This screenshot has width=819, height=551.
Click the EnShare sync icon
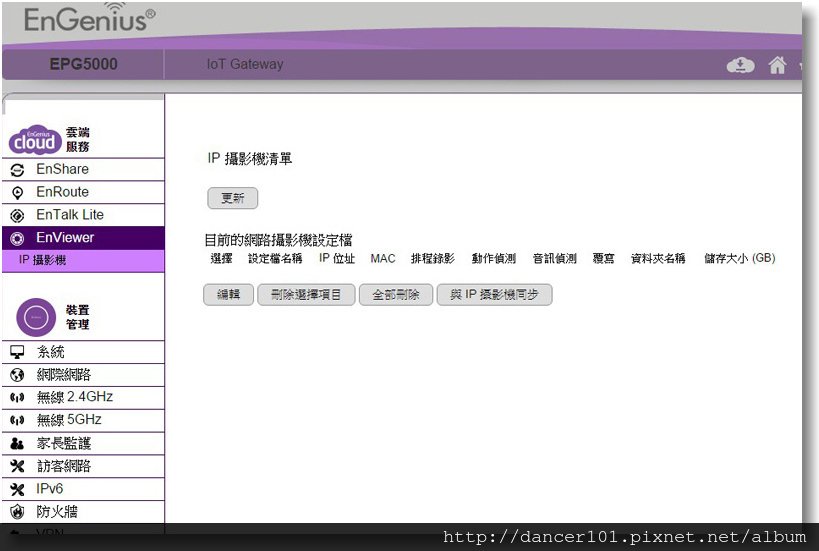(x=17, y=170)
